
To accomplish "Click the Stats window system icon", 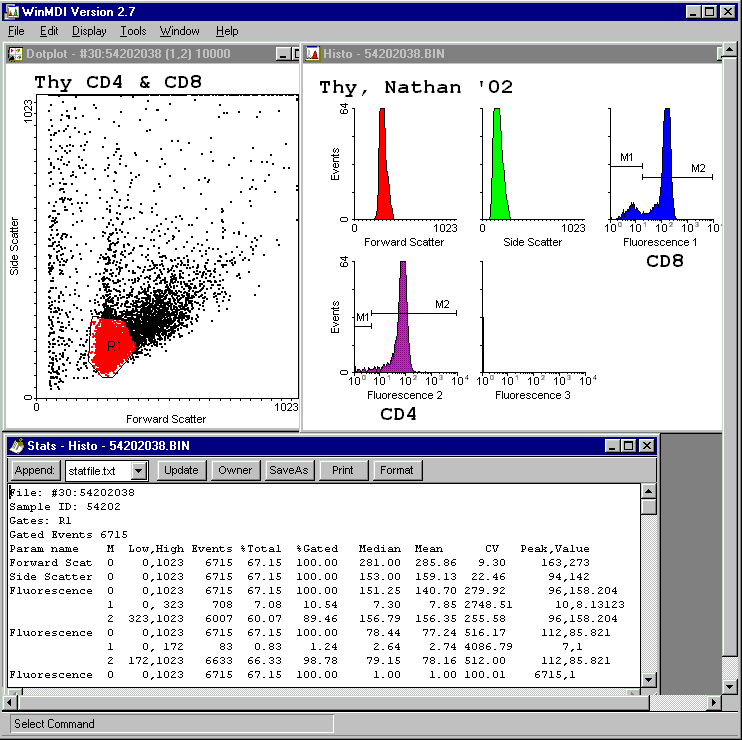I will [16, 445].
